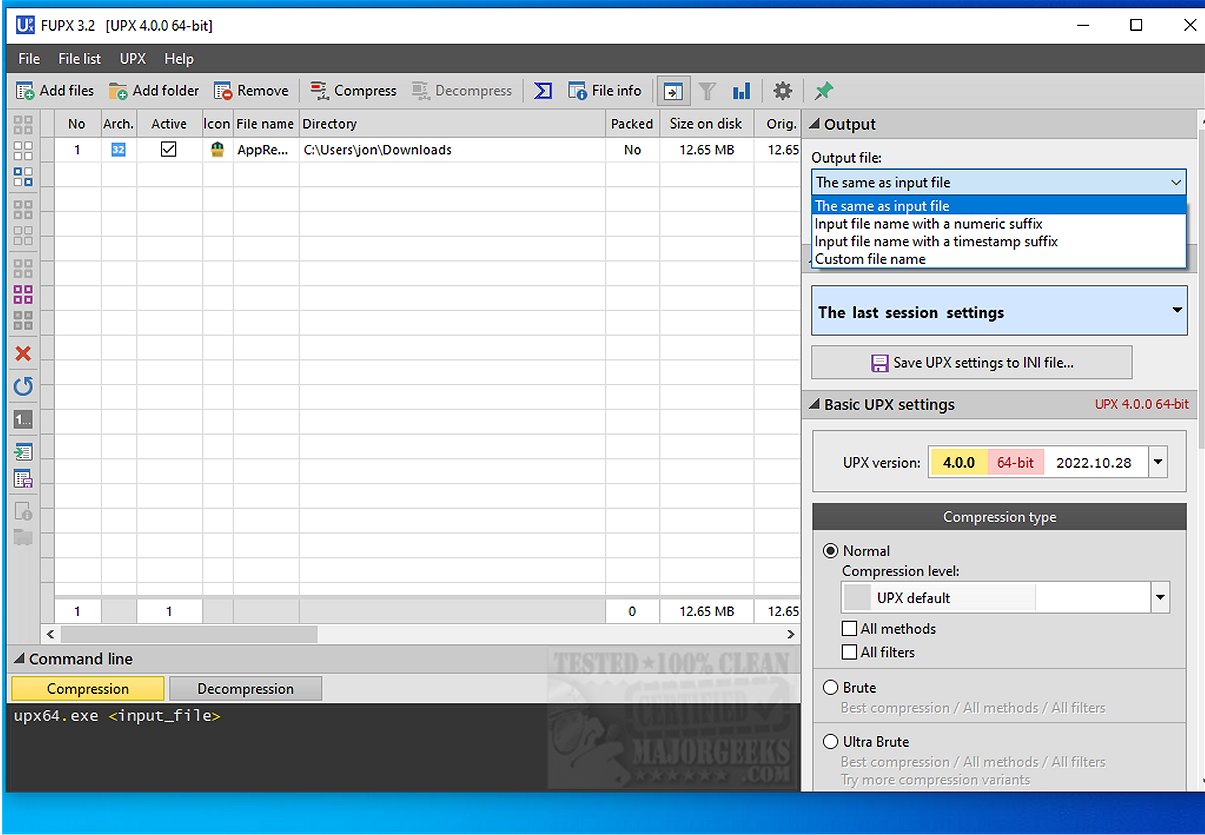Screen dimensions: 1205x835
Task: Open the File list menu
Action: pyautogui.click(x=79, y=59)
